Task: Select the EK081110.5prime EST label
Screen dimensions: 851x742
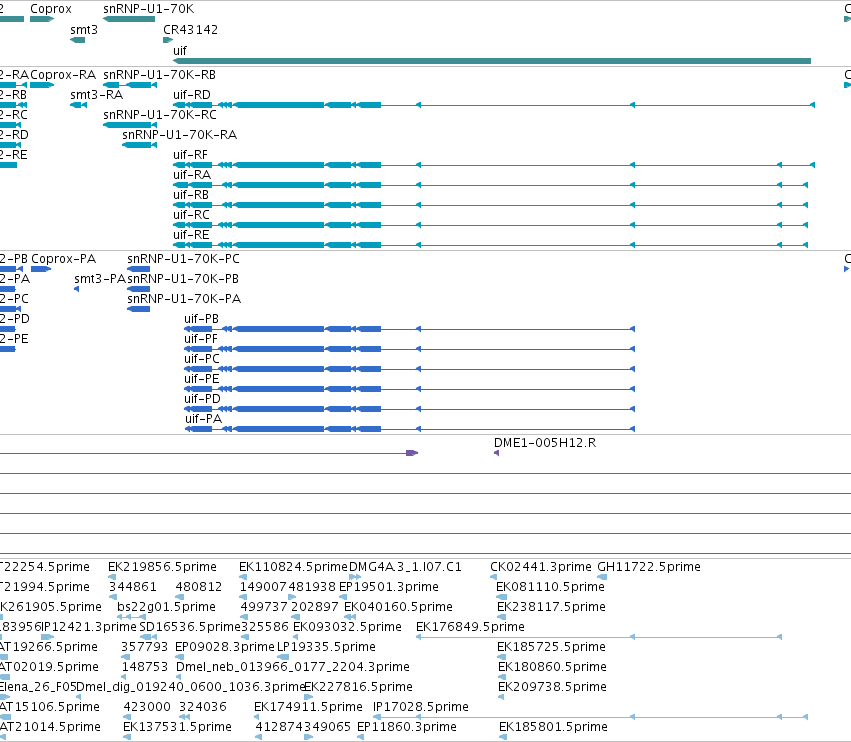Action: point(550,587)
